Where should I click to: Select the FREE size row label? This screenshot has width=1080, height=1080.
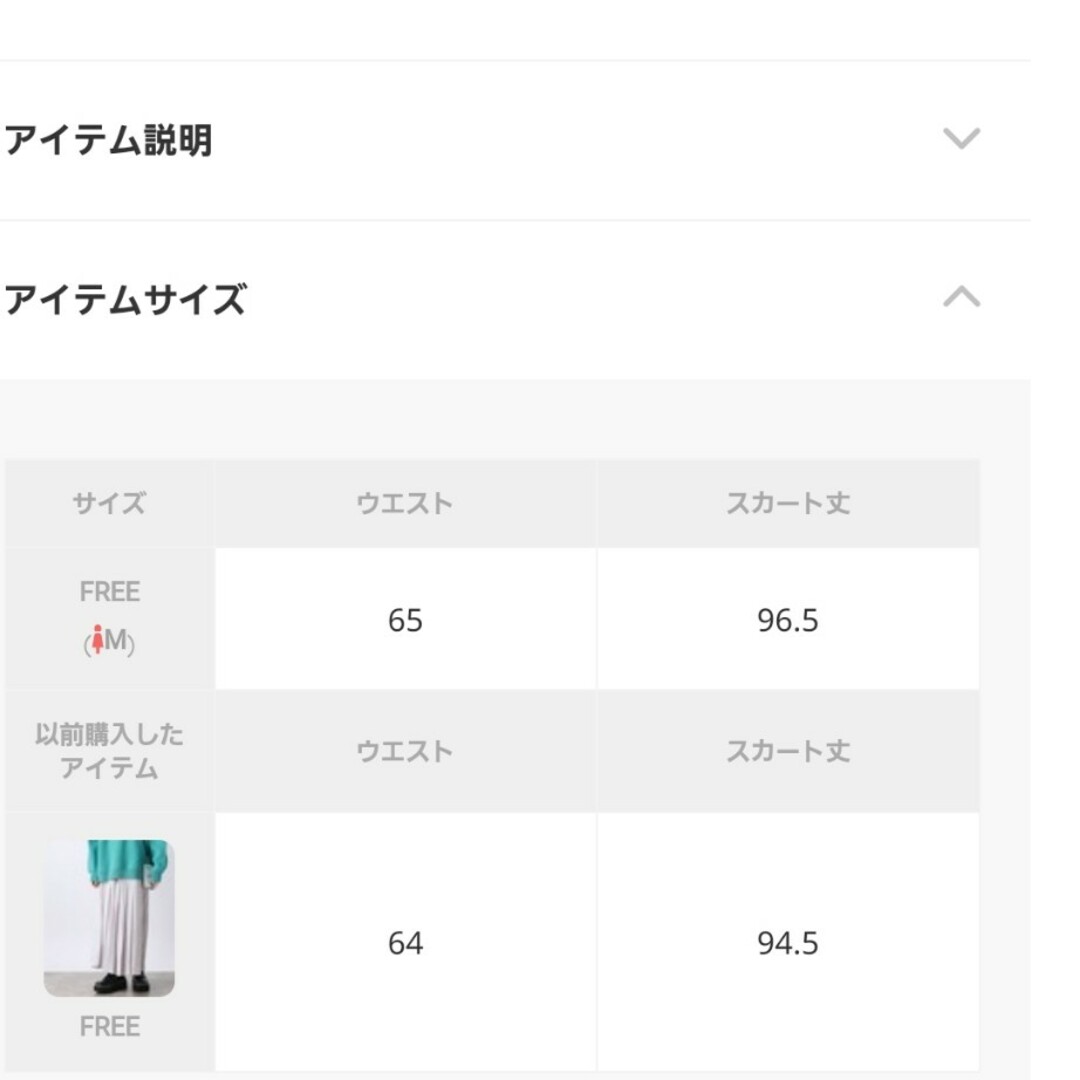(110, 618)
